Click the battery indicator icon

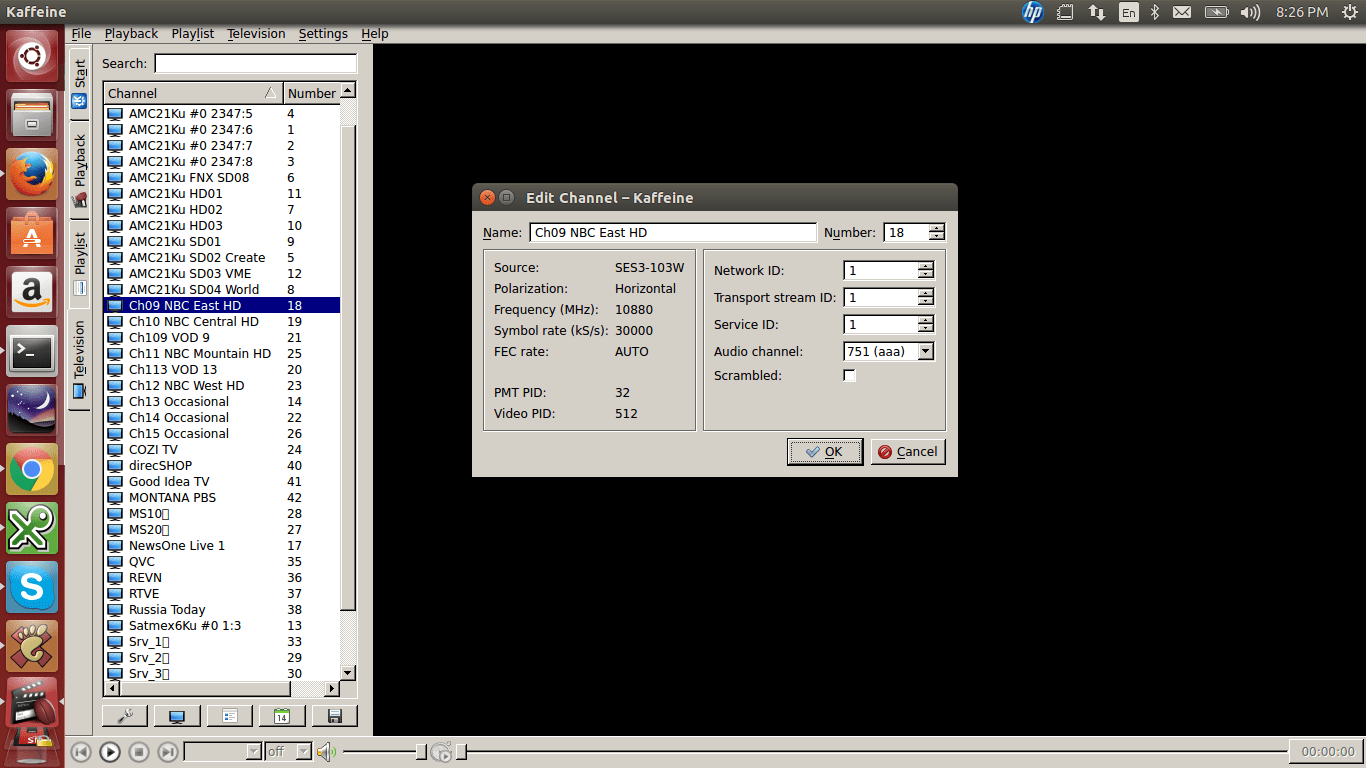[x=1216, y=13]
